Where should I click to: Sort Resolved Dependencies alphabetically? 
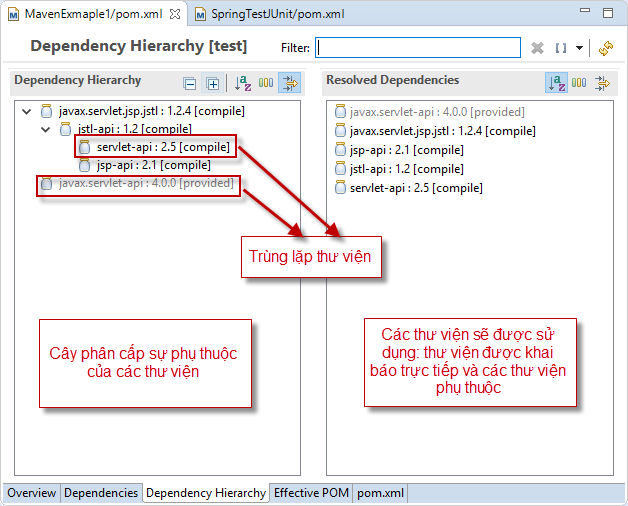(555, 83)
